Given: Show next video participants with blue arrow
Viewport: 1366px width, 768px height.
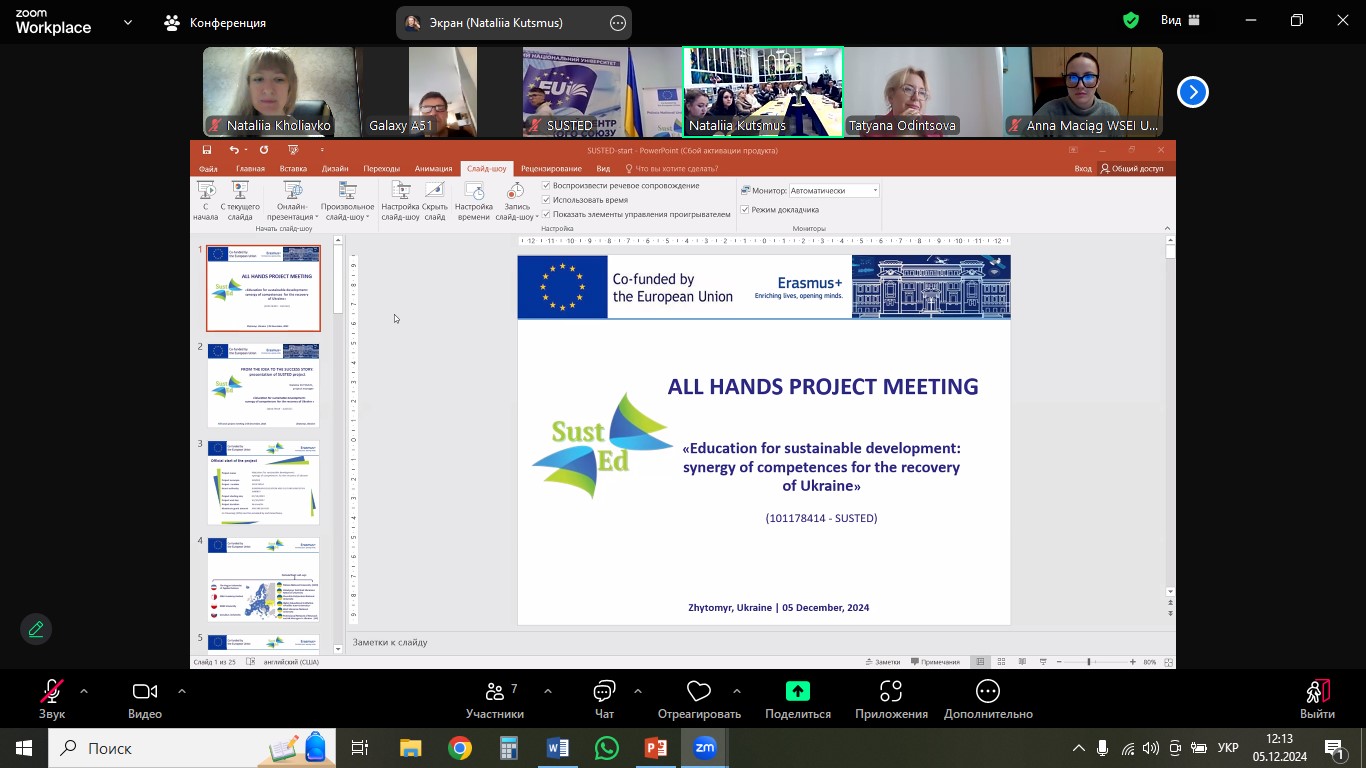Looking at the screenshot, I should coord(1192,92).
